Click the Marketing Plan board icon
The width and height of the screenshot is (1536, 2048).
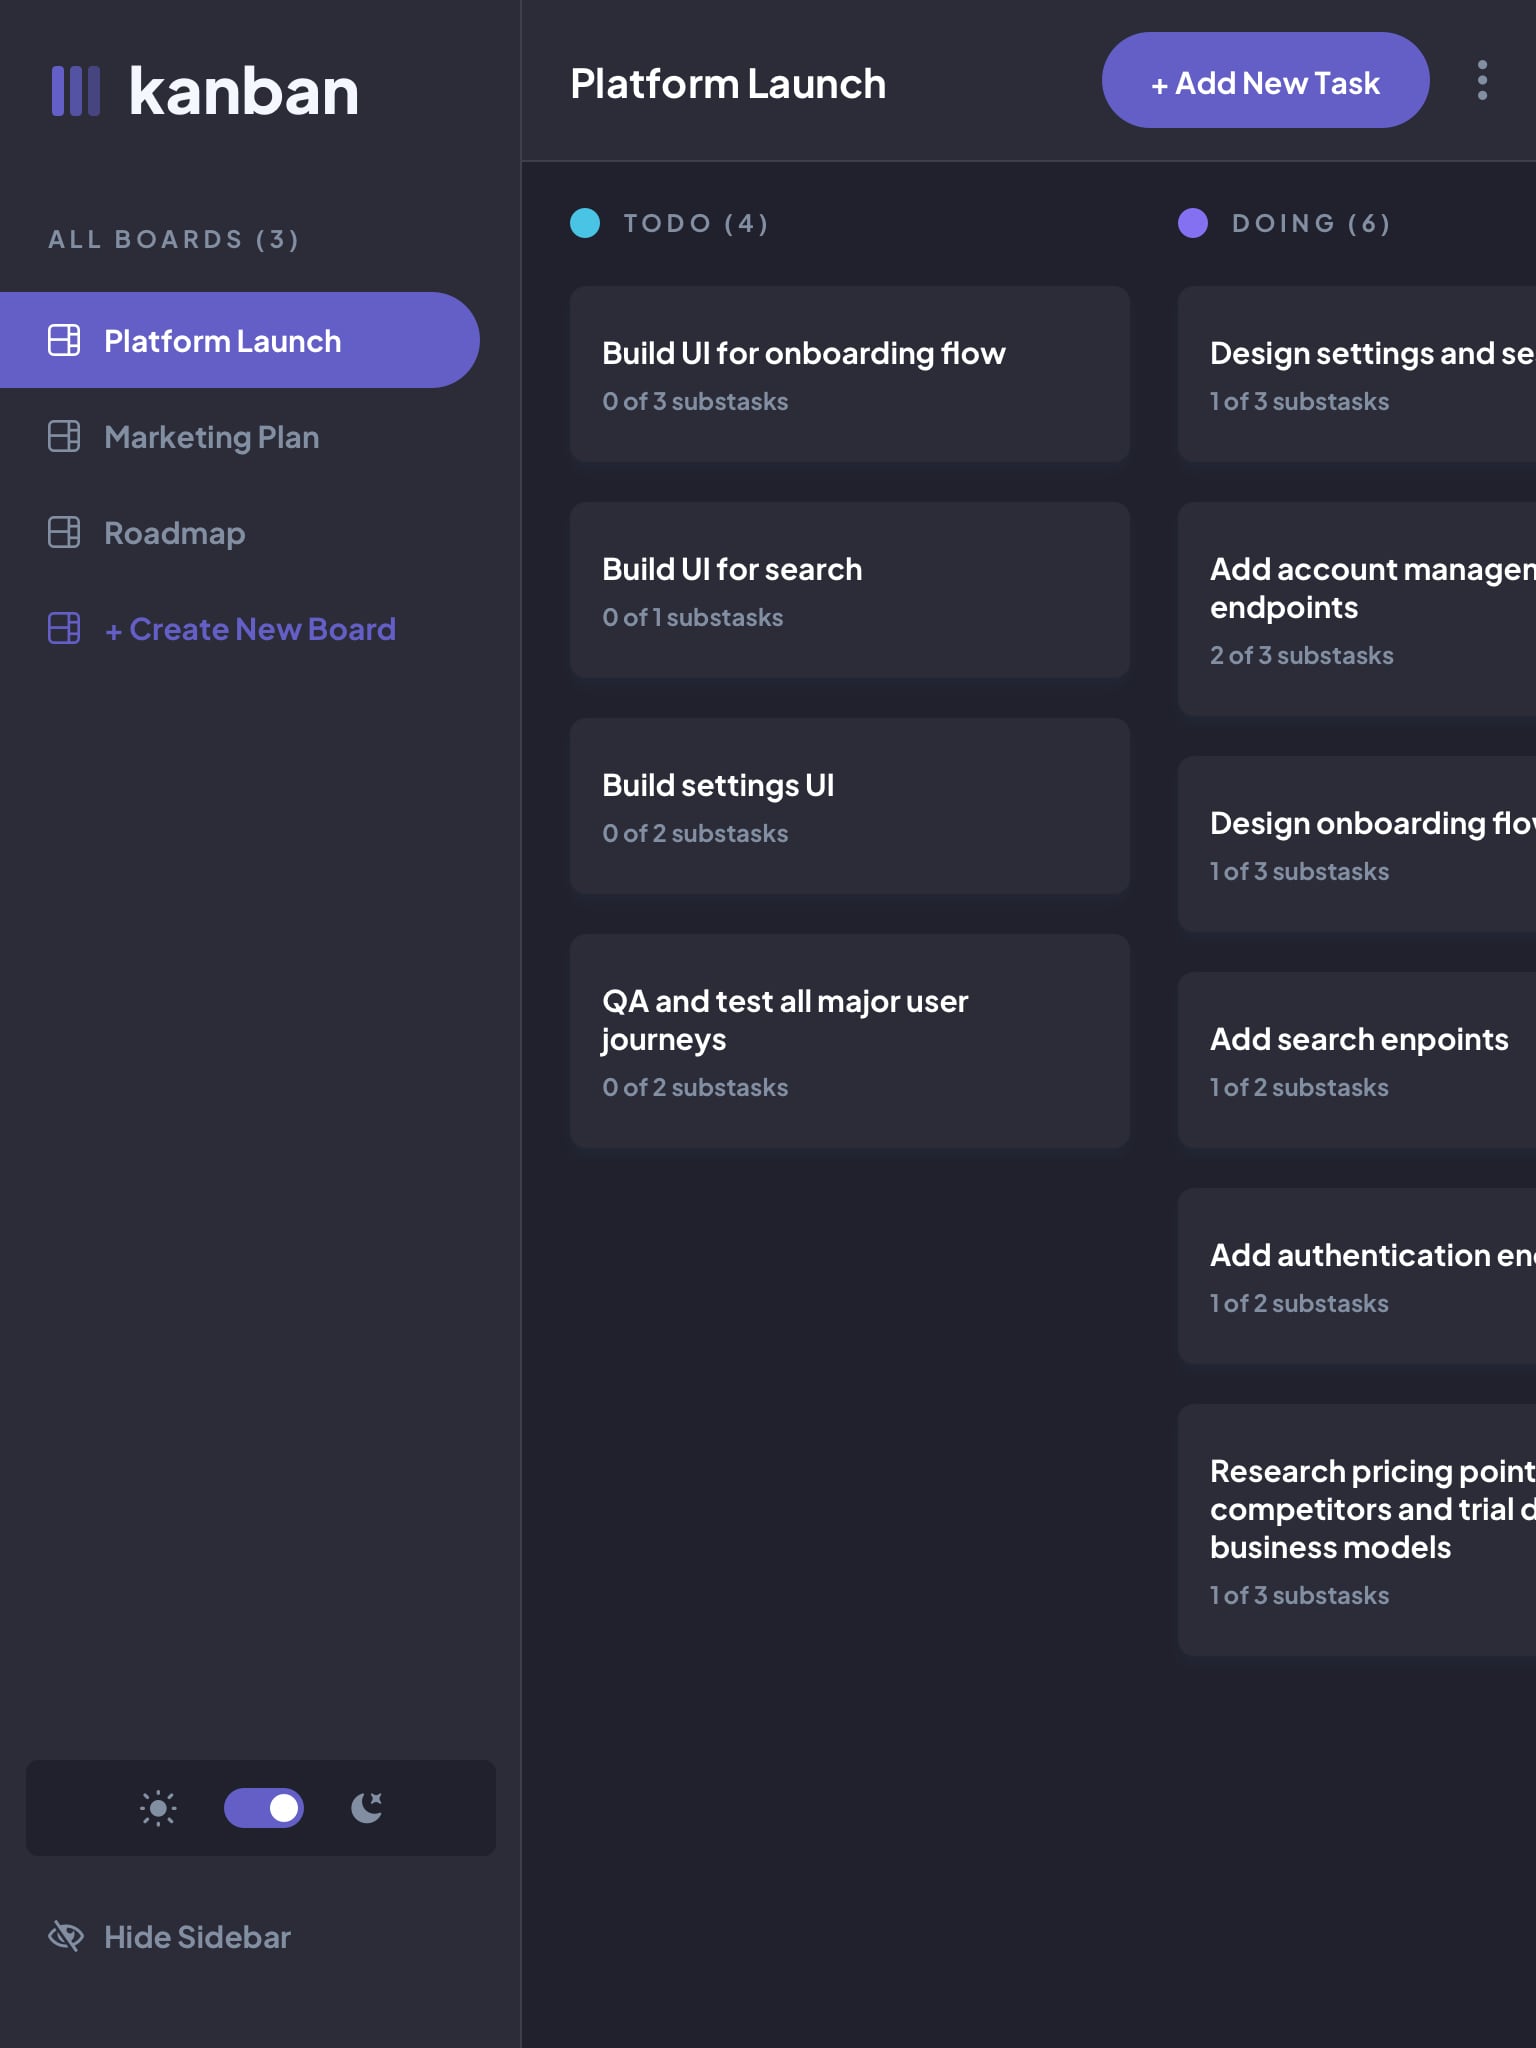point(64,436)
